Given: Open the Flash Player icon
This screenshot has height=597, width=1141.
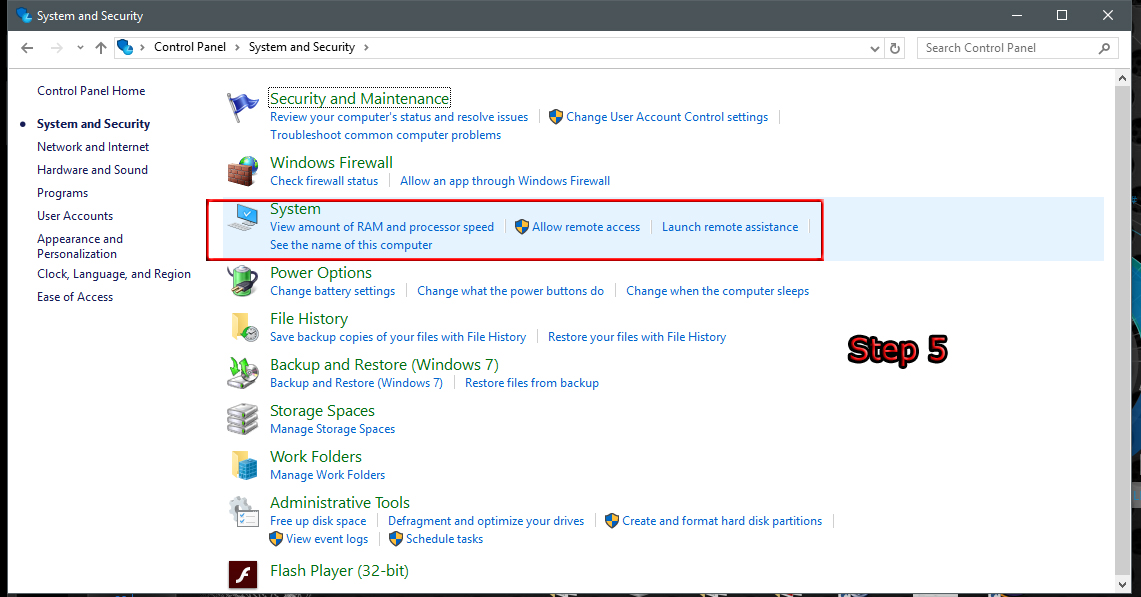Looking at the screenshot, I should [243, 575].
